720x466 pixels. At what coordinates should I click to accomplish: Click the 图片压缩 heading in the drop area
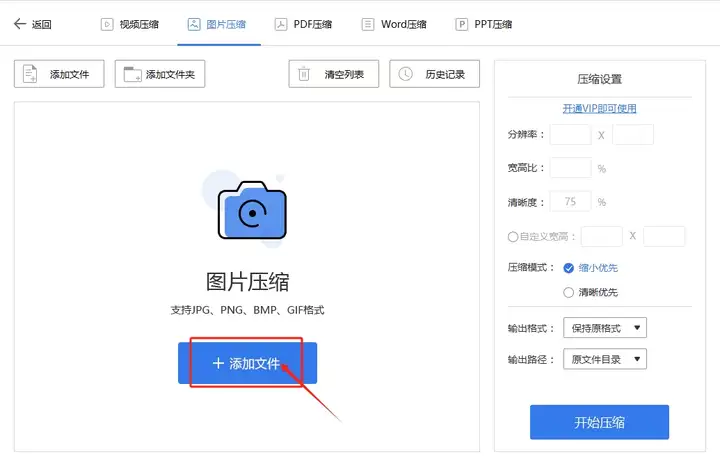(x=248, y=281)
